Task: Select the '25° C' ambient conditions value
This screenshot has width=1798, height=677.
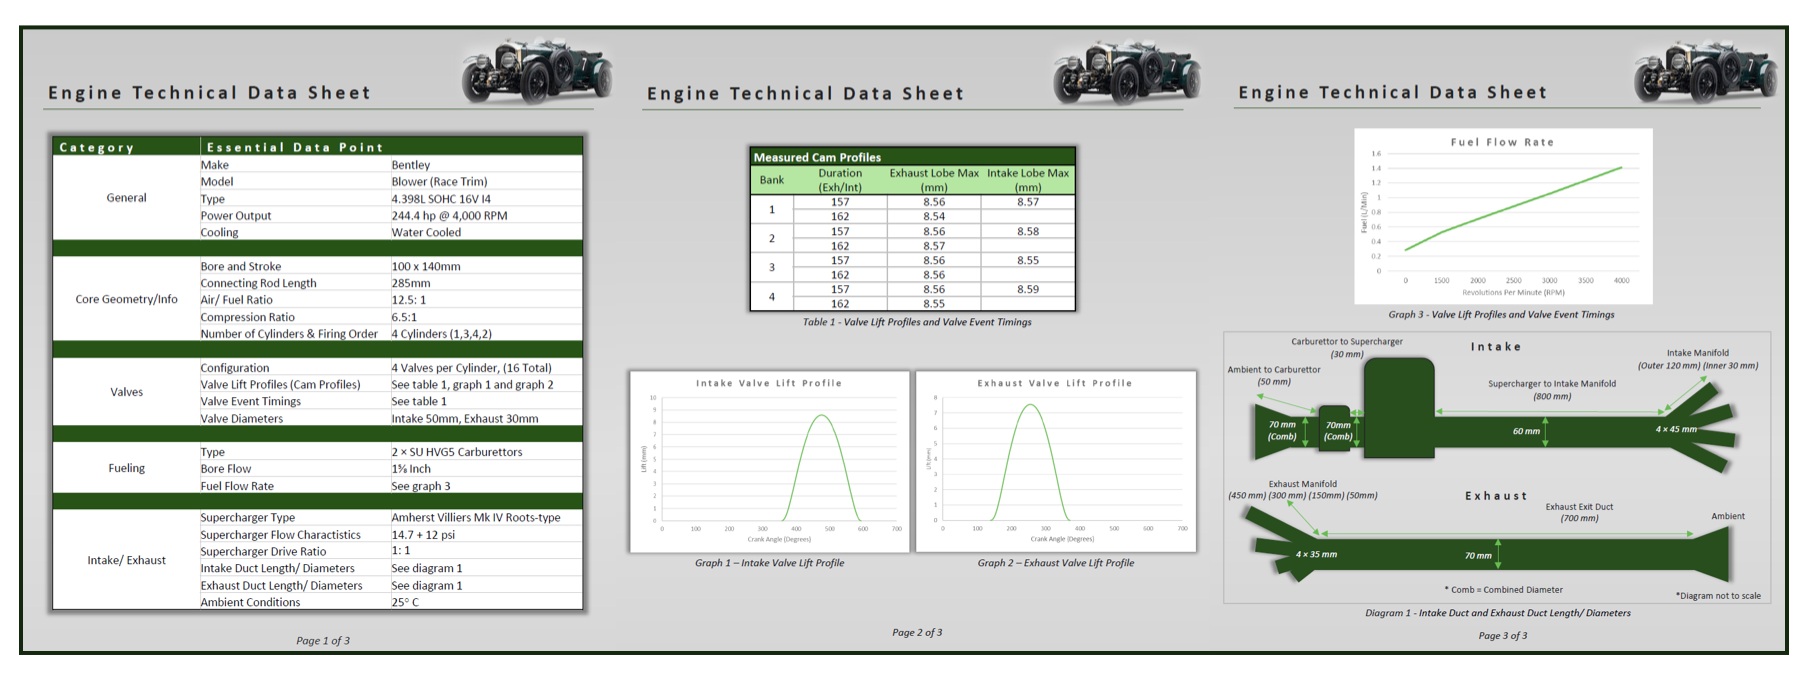Action: 405,603
